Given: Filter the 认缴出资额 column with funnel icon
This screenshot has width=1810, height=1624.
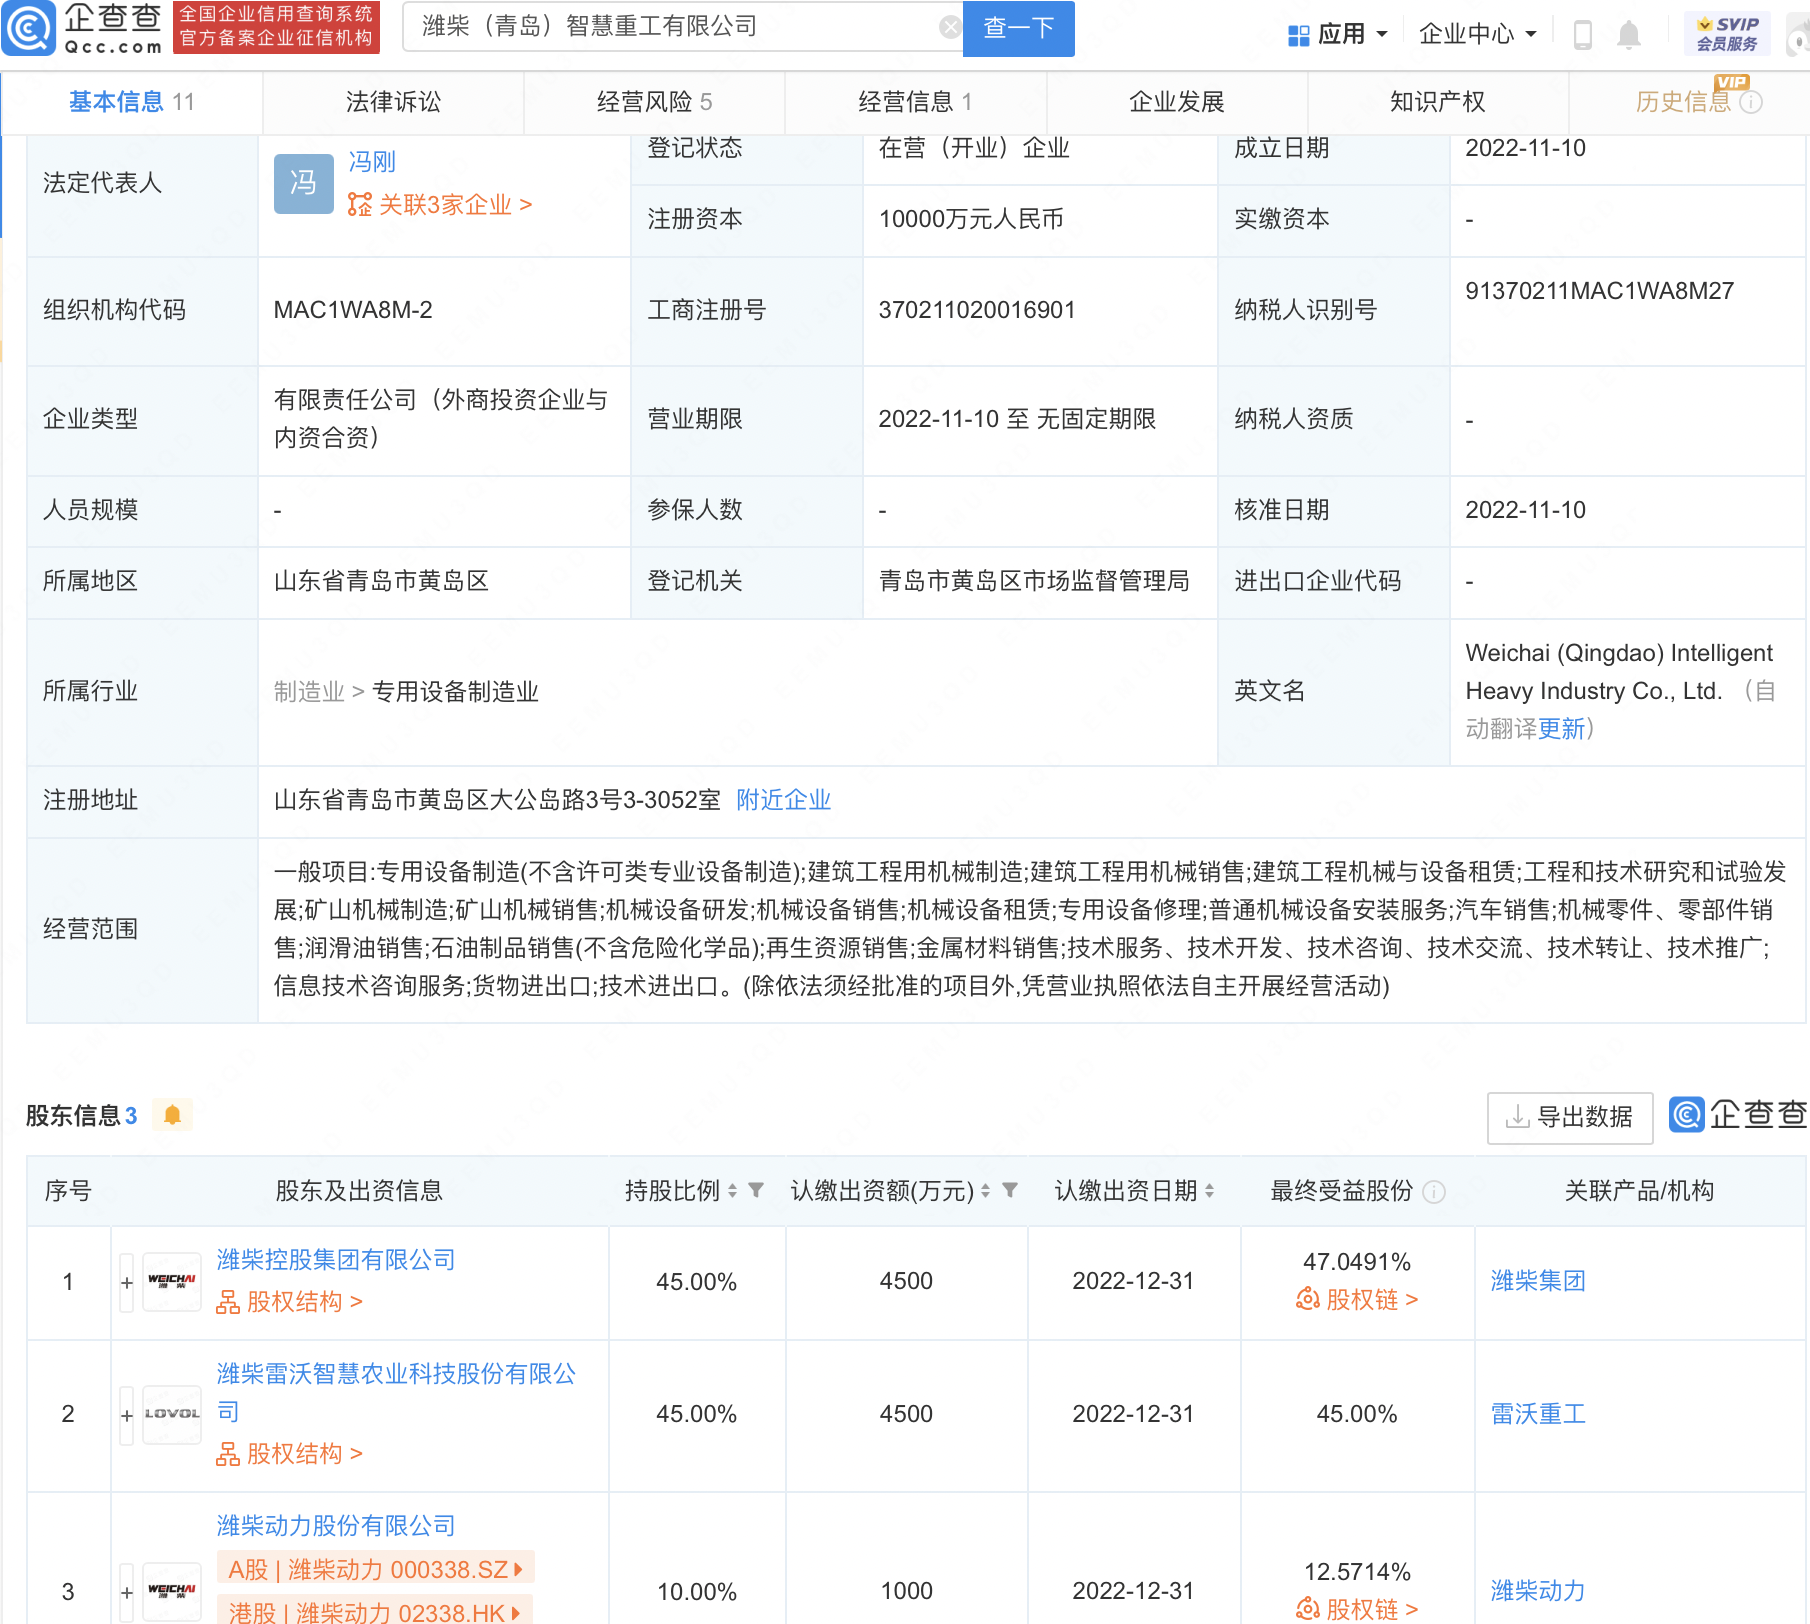Looking at the screenshot, I should 1010,1190.
